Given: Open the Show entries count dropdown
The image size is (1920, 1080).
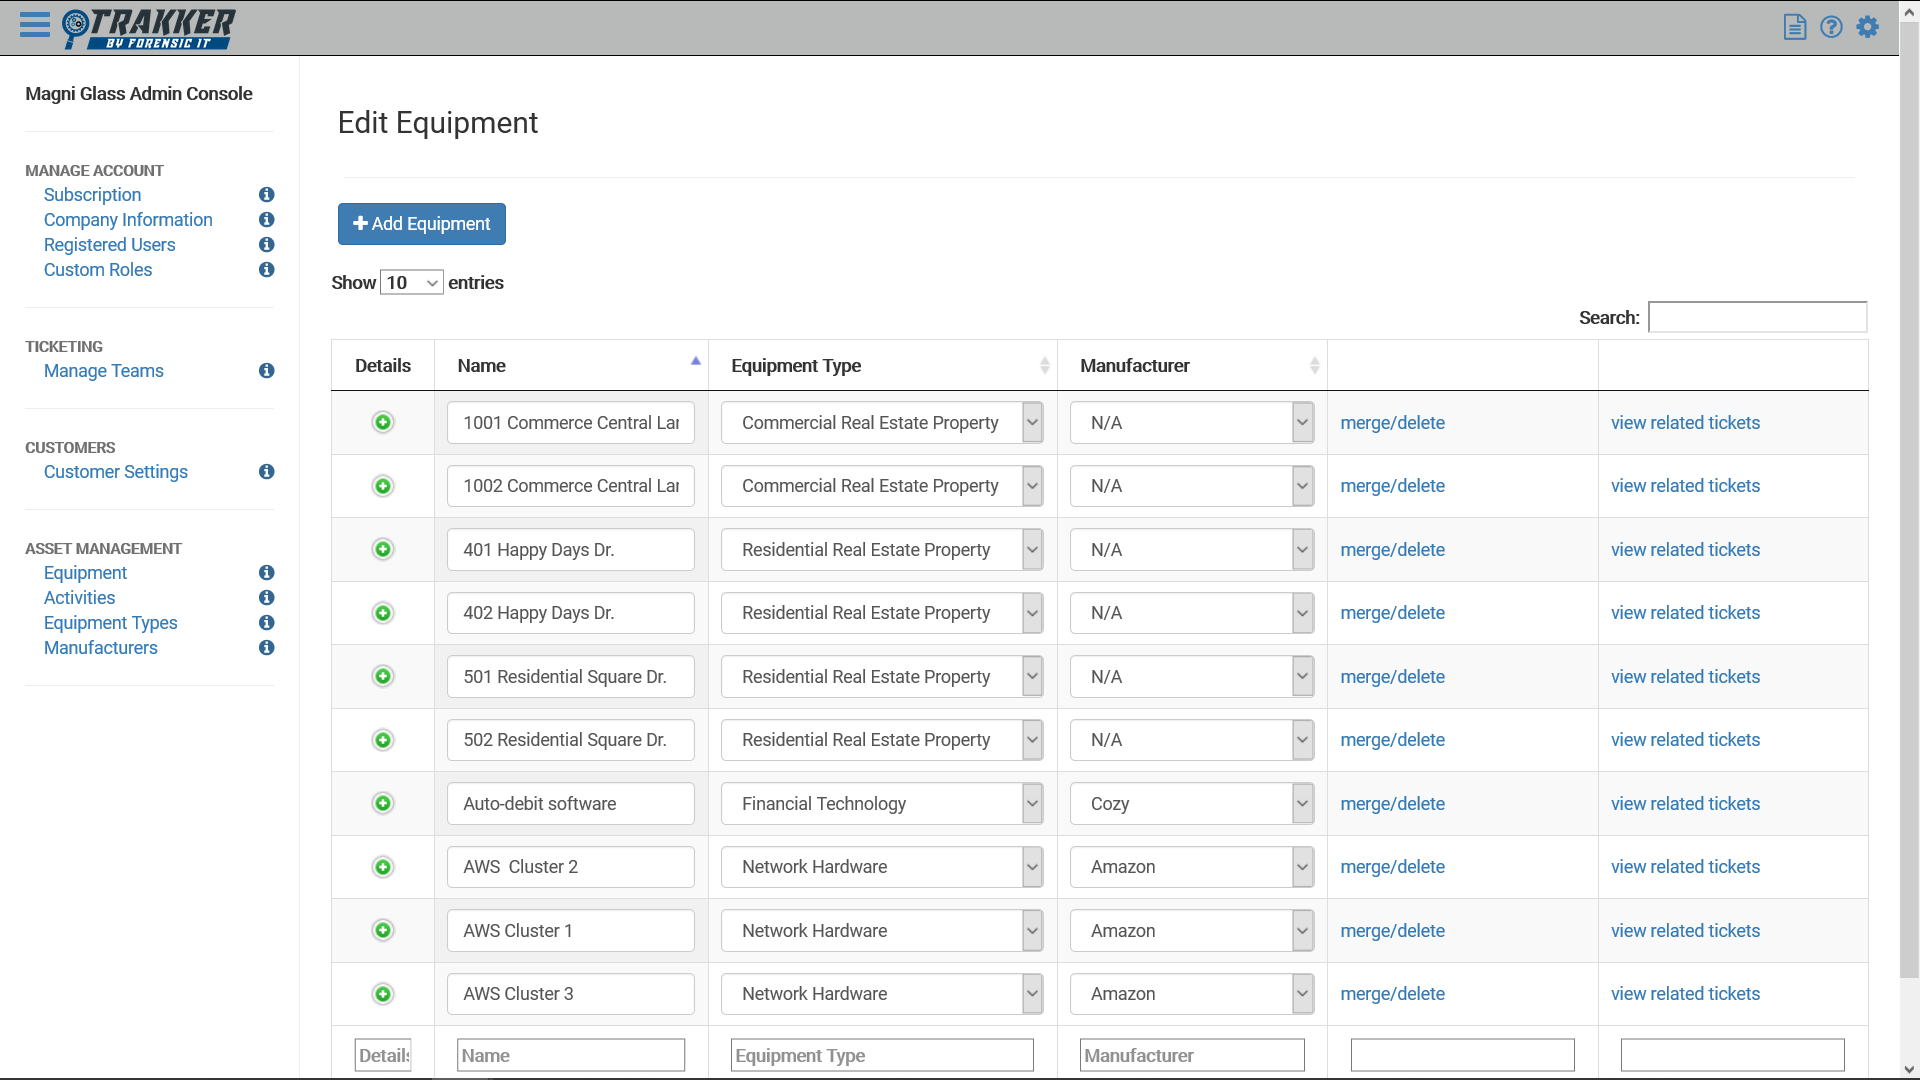Looking at the screenshot, I should [x=411, y=283].
